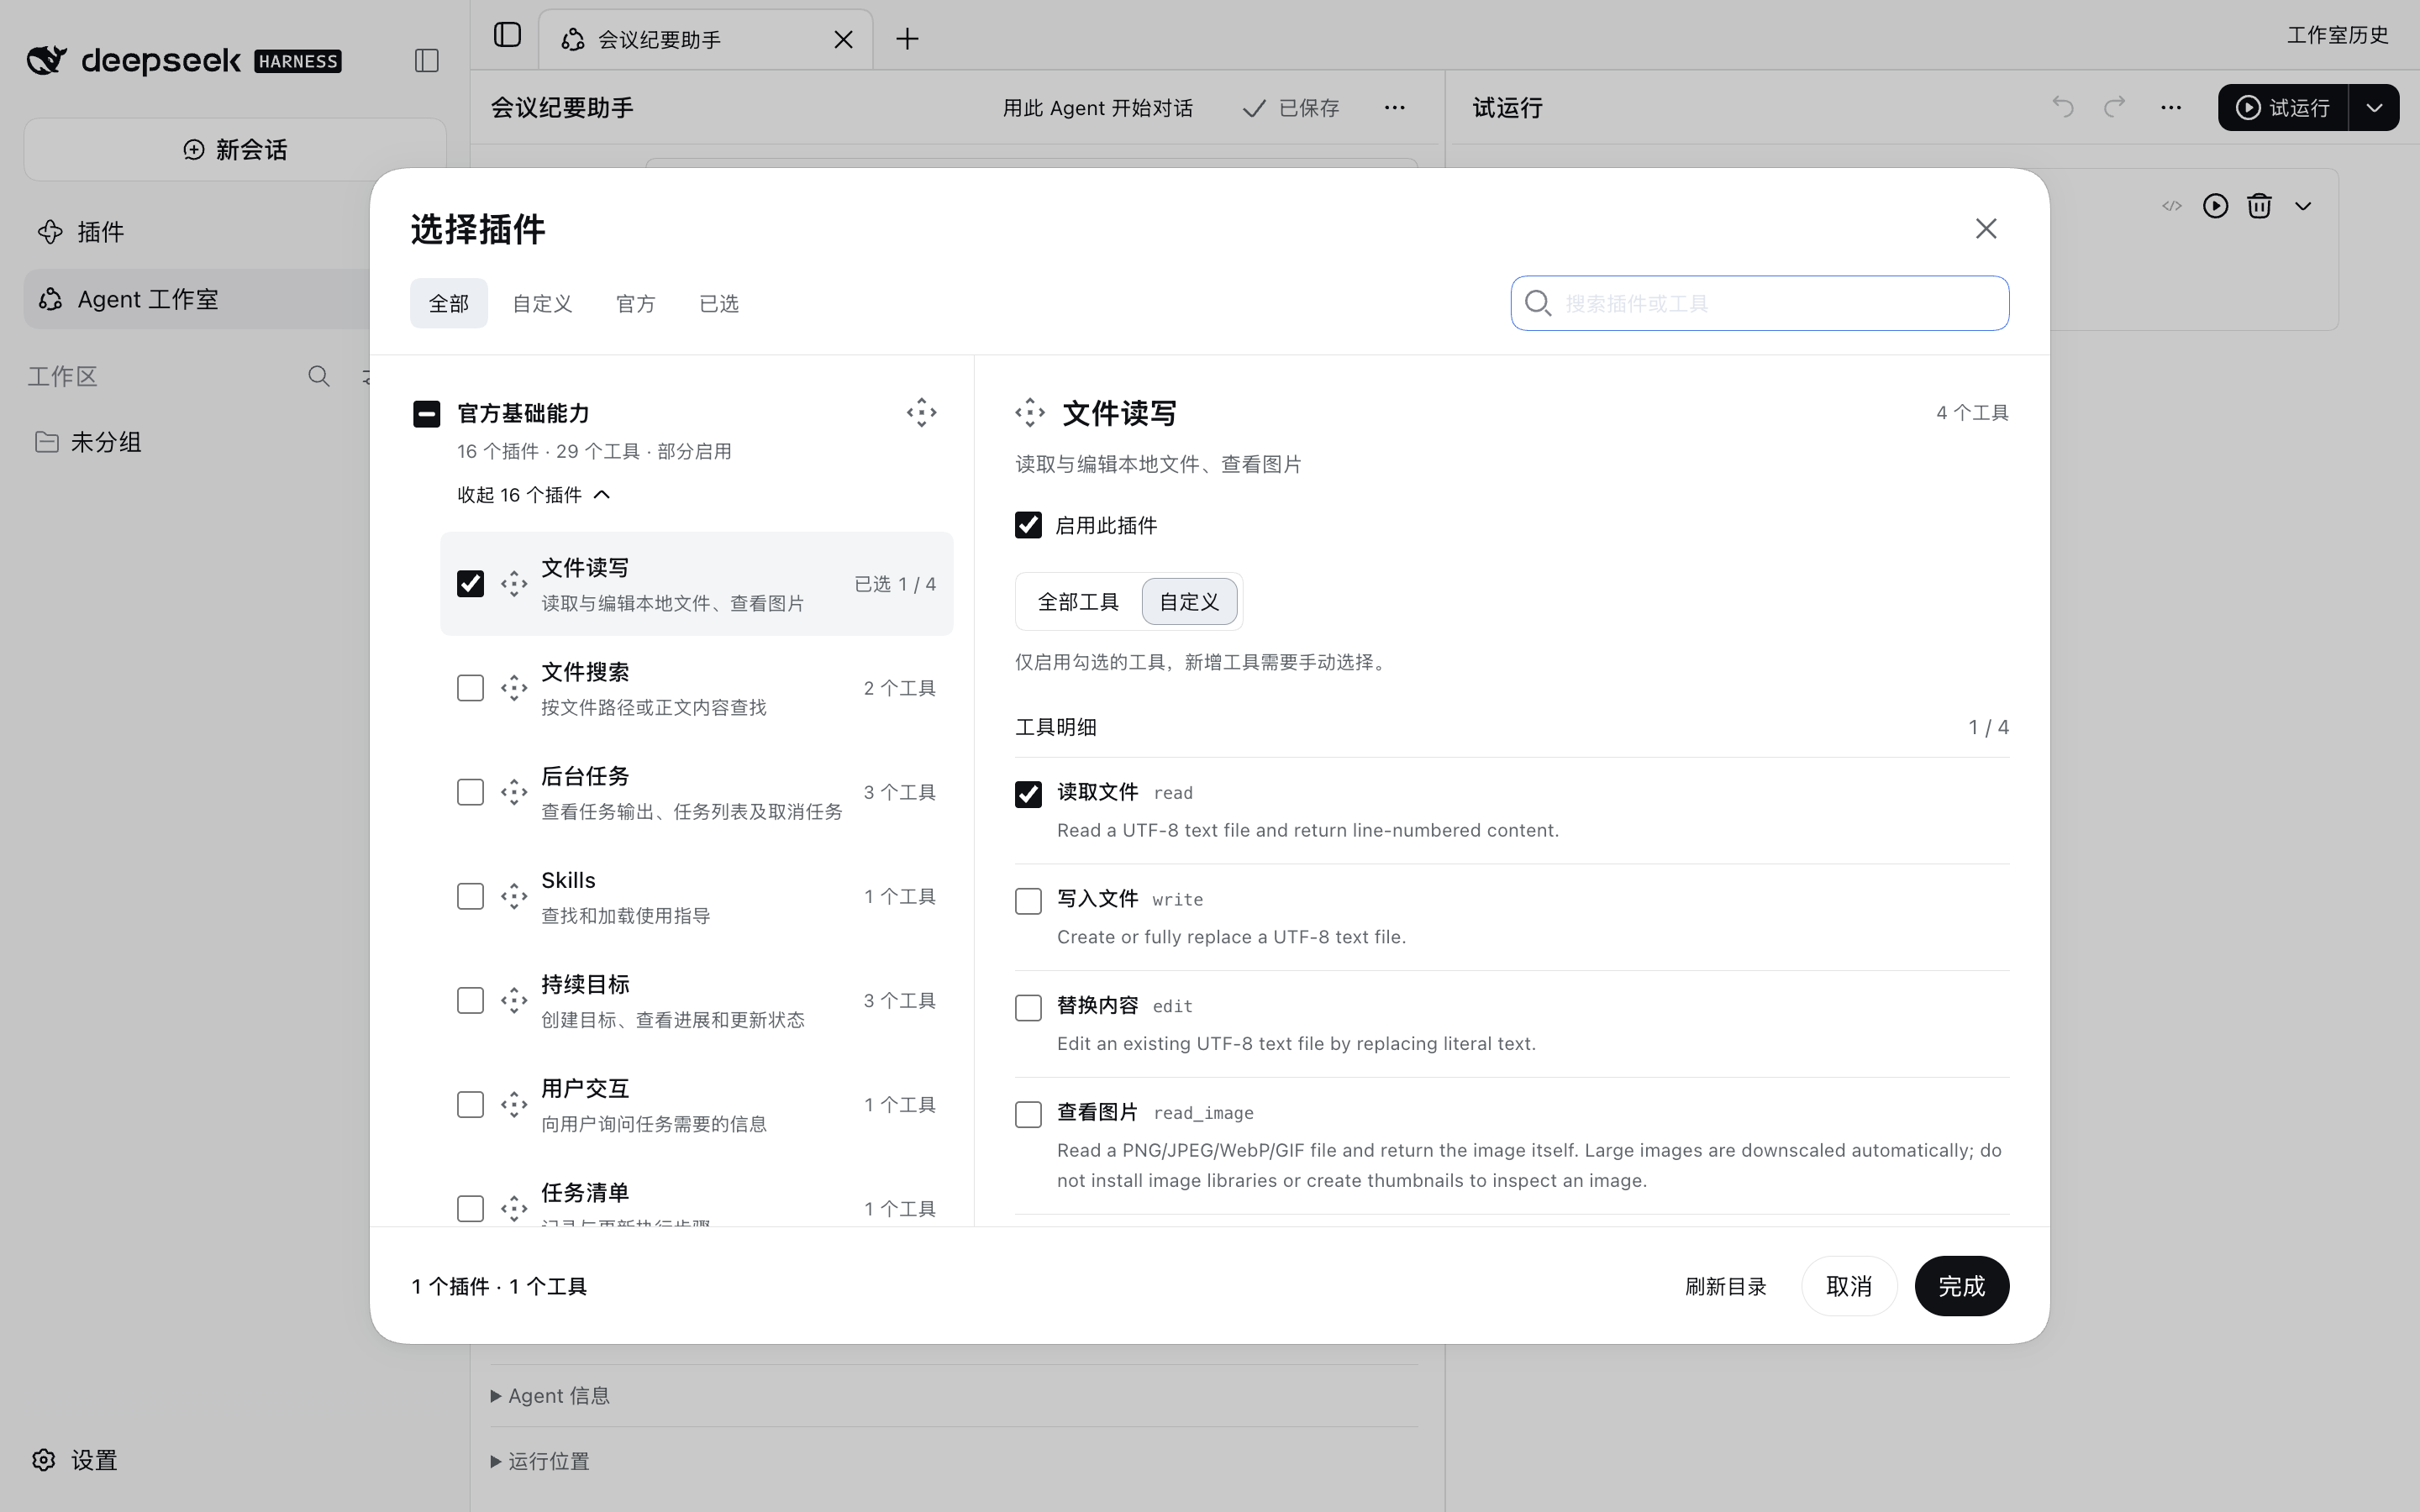Expand the chevron beside the trash icon
This screenshot has height=1512, width=2420.
(x=2303, y=206)
